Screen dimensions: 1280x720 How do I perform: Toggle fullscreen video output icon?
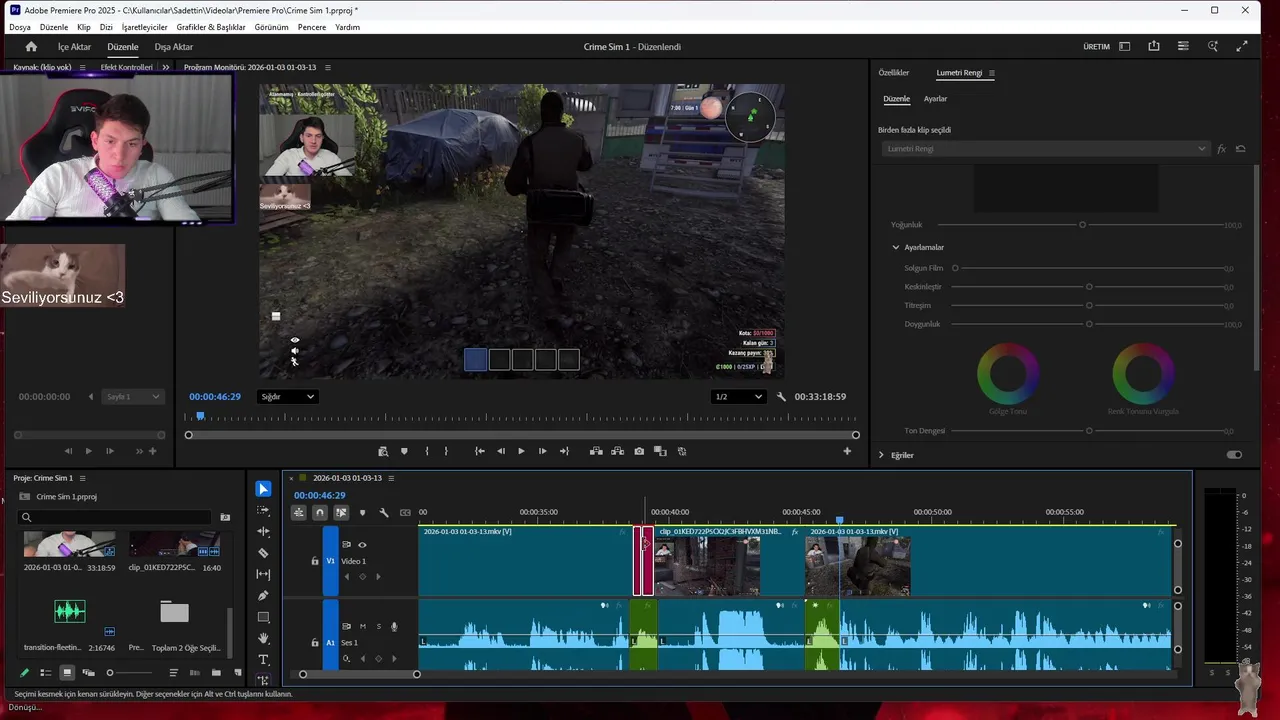[x=1242, y=46]
